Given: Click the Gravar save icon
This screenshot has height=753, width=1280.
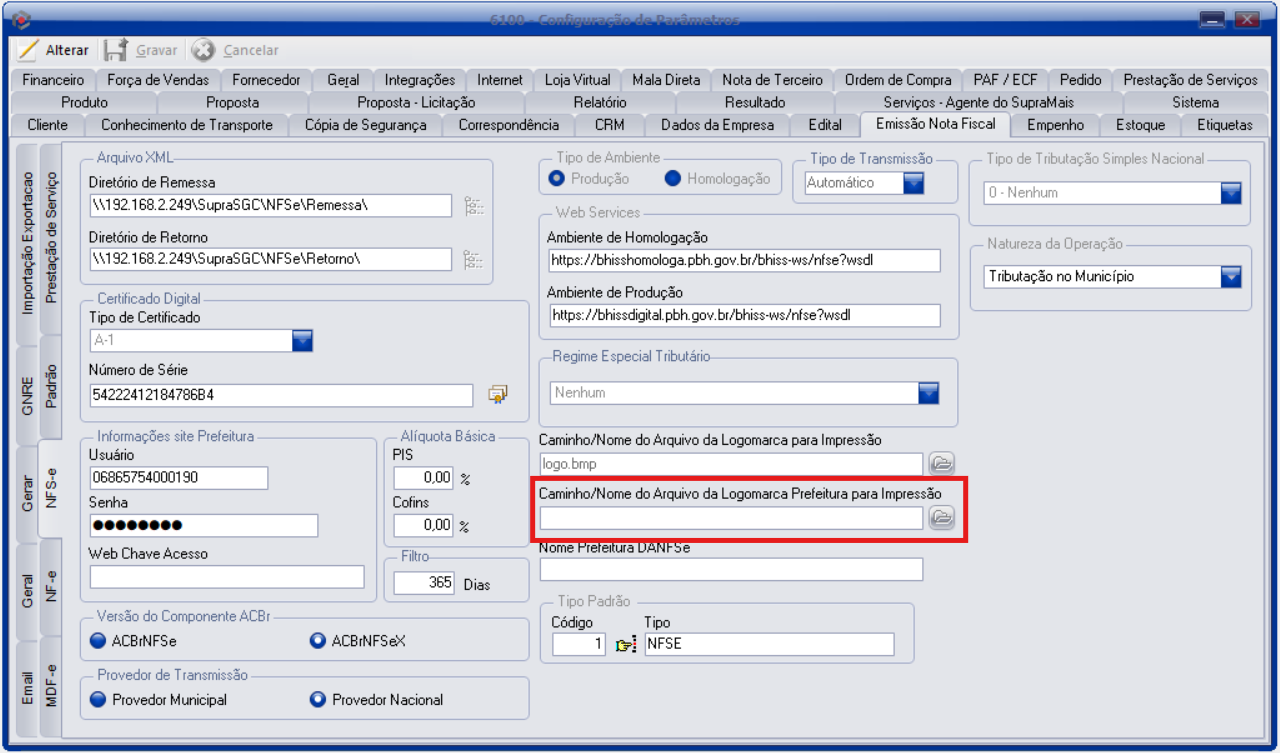Looking at the screenshot, I should point(115,50).
